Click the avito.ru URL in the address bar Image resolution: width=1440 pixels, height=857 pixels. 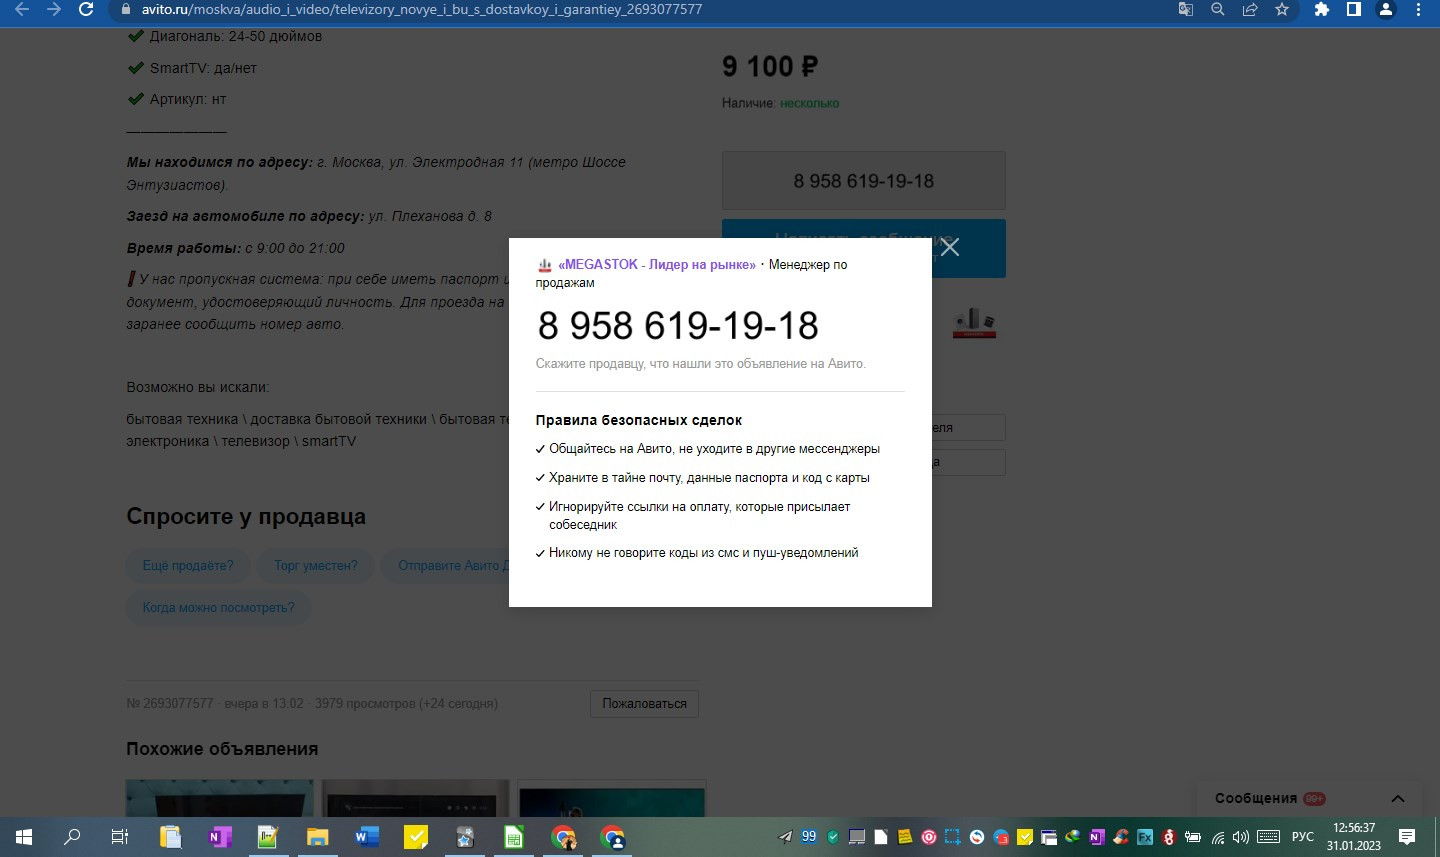pos(422,9)
